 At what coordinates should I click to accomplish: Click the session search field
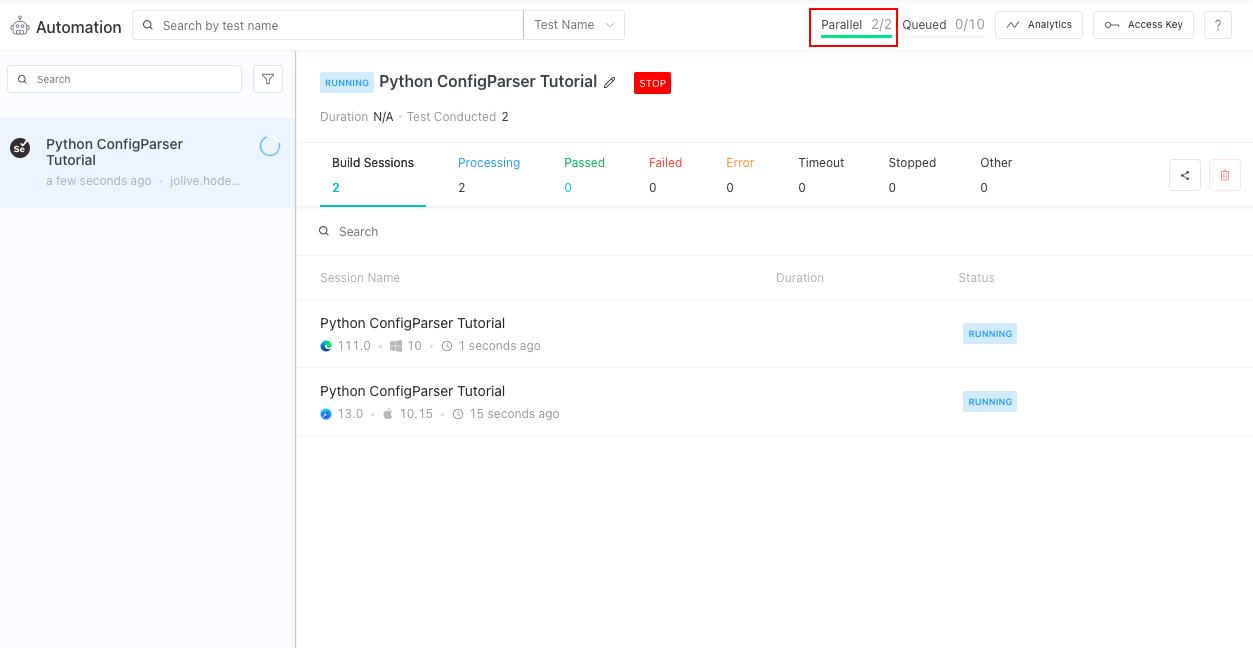click(500, 231)
